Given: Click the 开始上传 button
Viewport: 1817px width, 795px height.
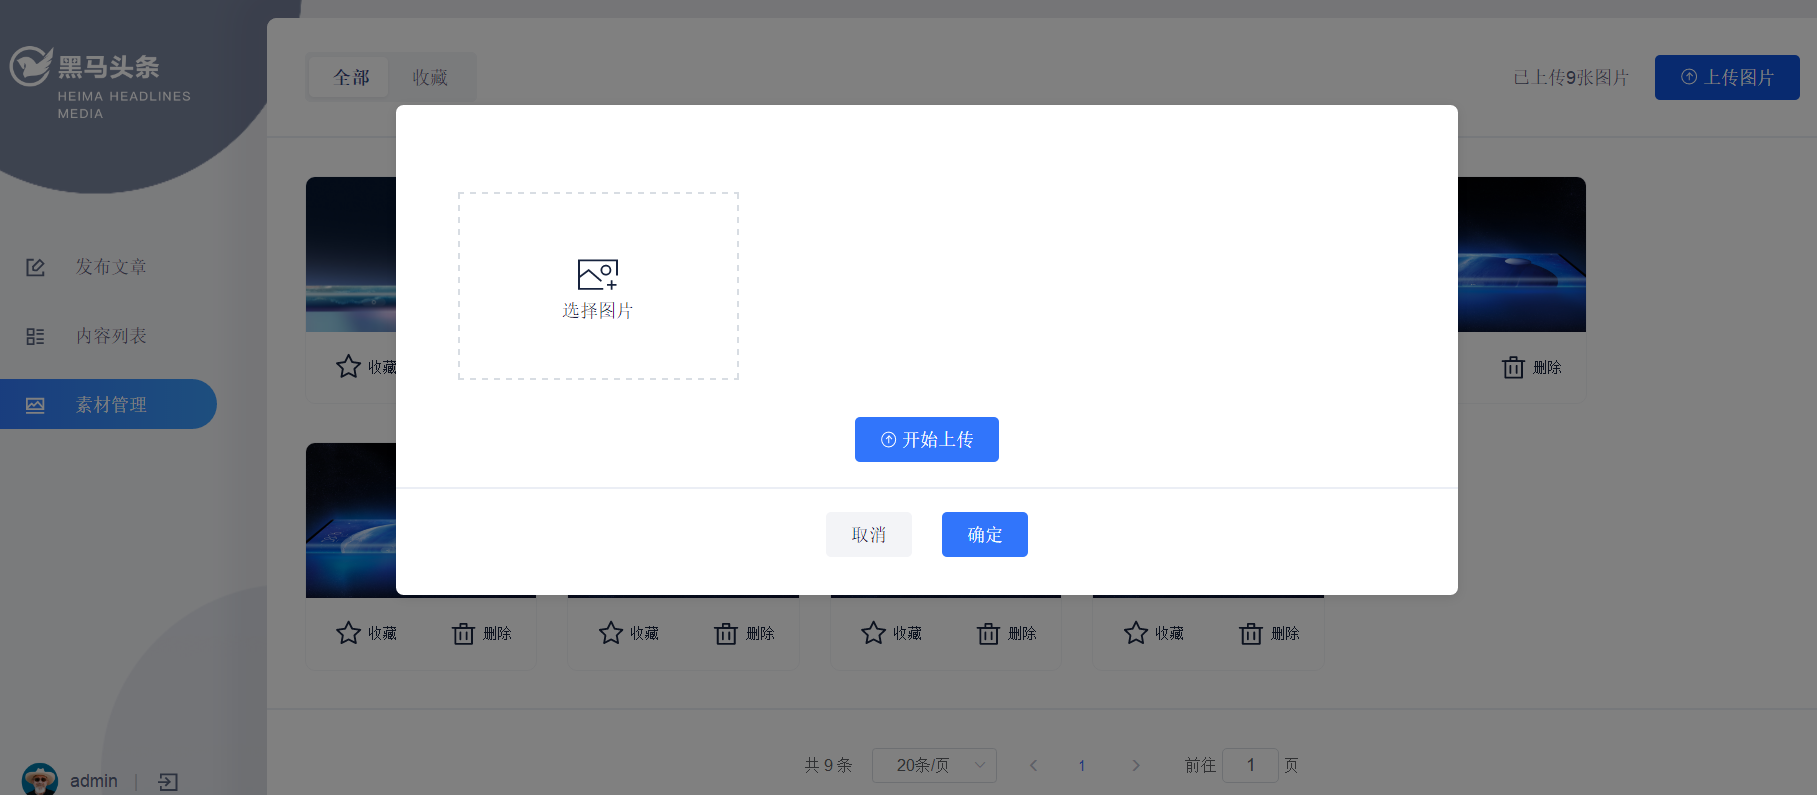Looking at the screenshot, I should tap(927, 439).
